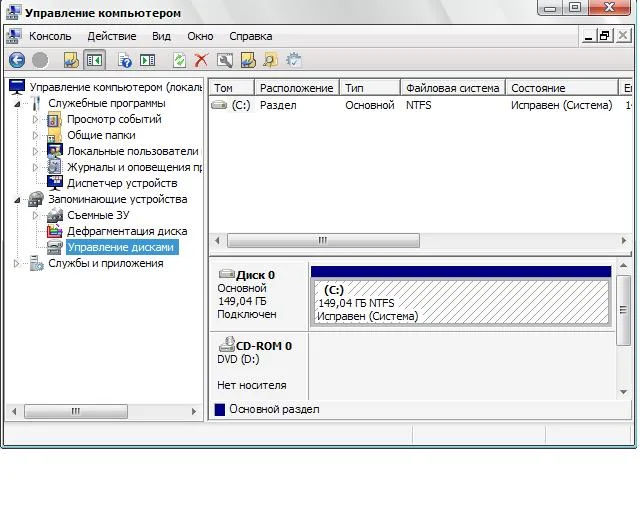Select Службы и приложения tree item
The image size is (640, 512).
click(x=106, y=263)
